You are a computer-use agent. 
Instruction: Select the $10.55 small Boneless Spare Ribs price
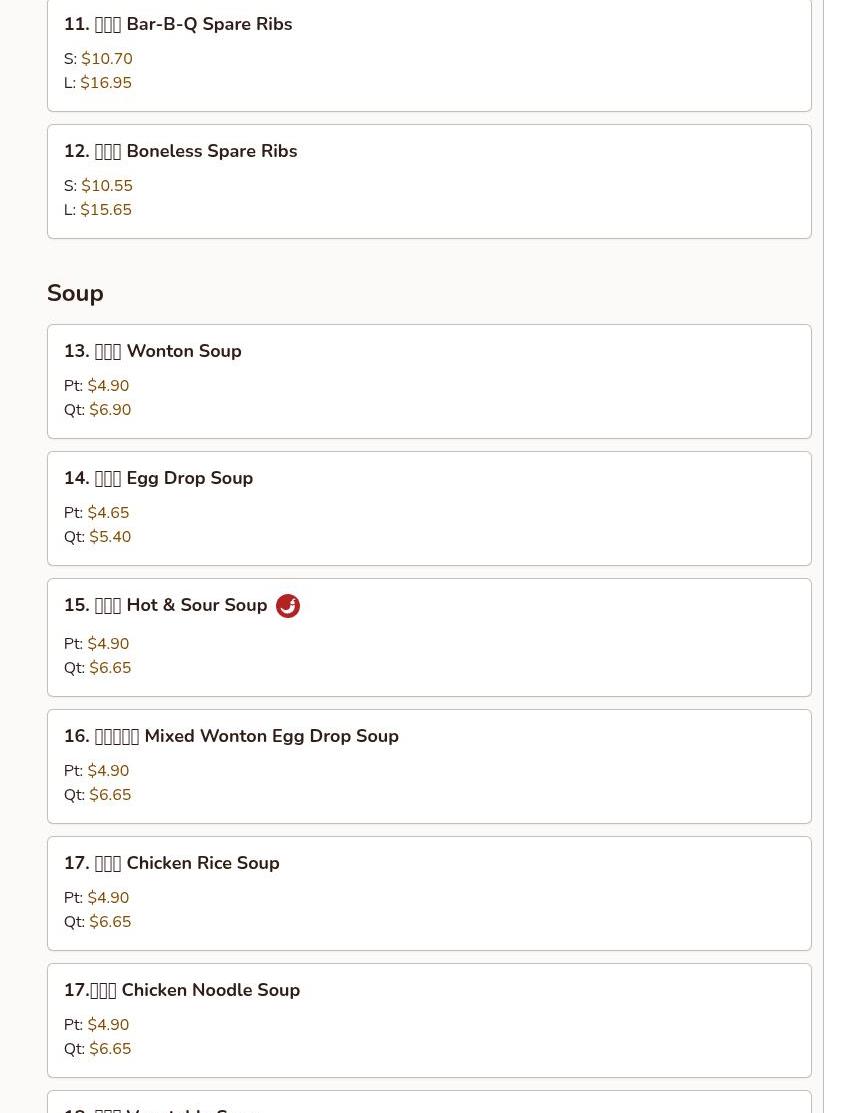107,186
